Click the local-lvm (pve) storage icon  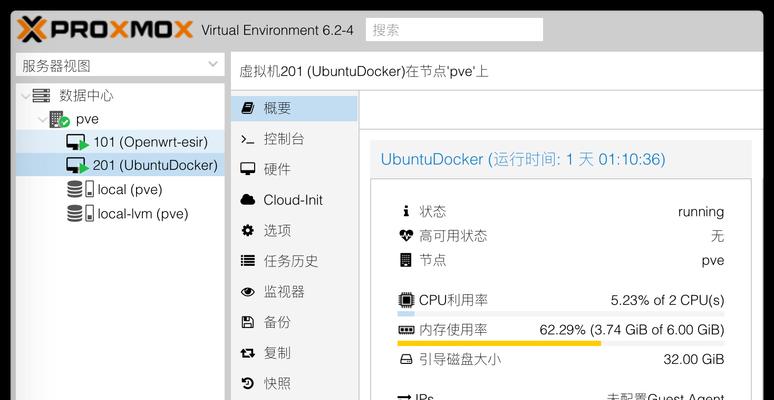(x=80, y=213)
